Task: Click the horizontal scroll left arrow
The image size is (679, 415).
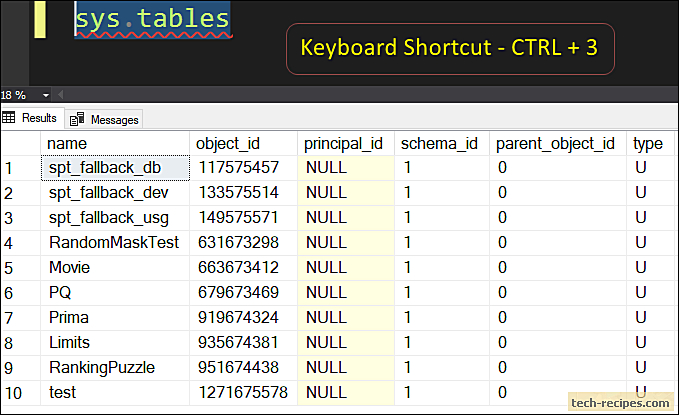Action: click(x=61, y=94)
